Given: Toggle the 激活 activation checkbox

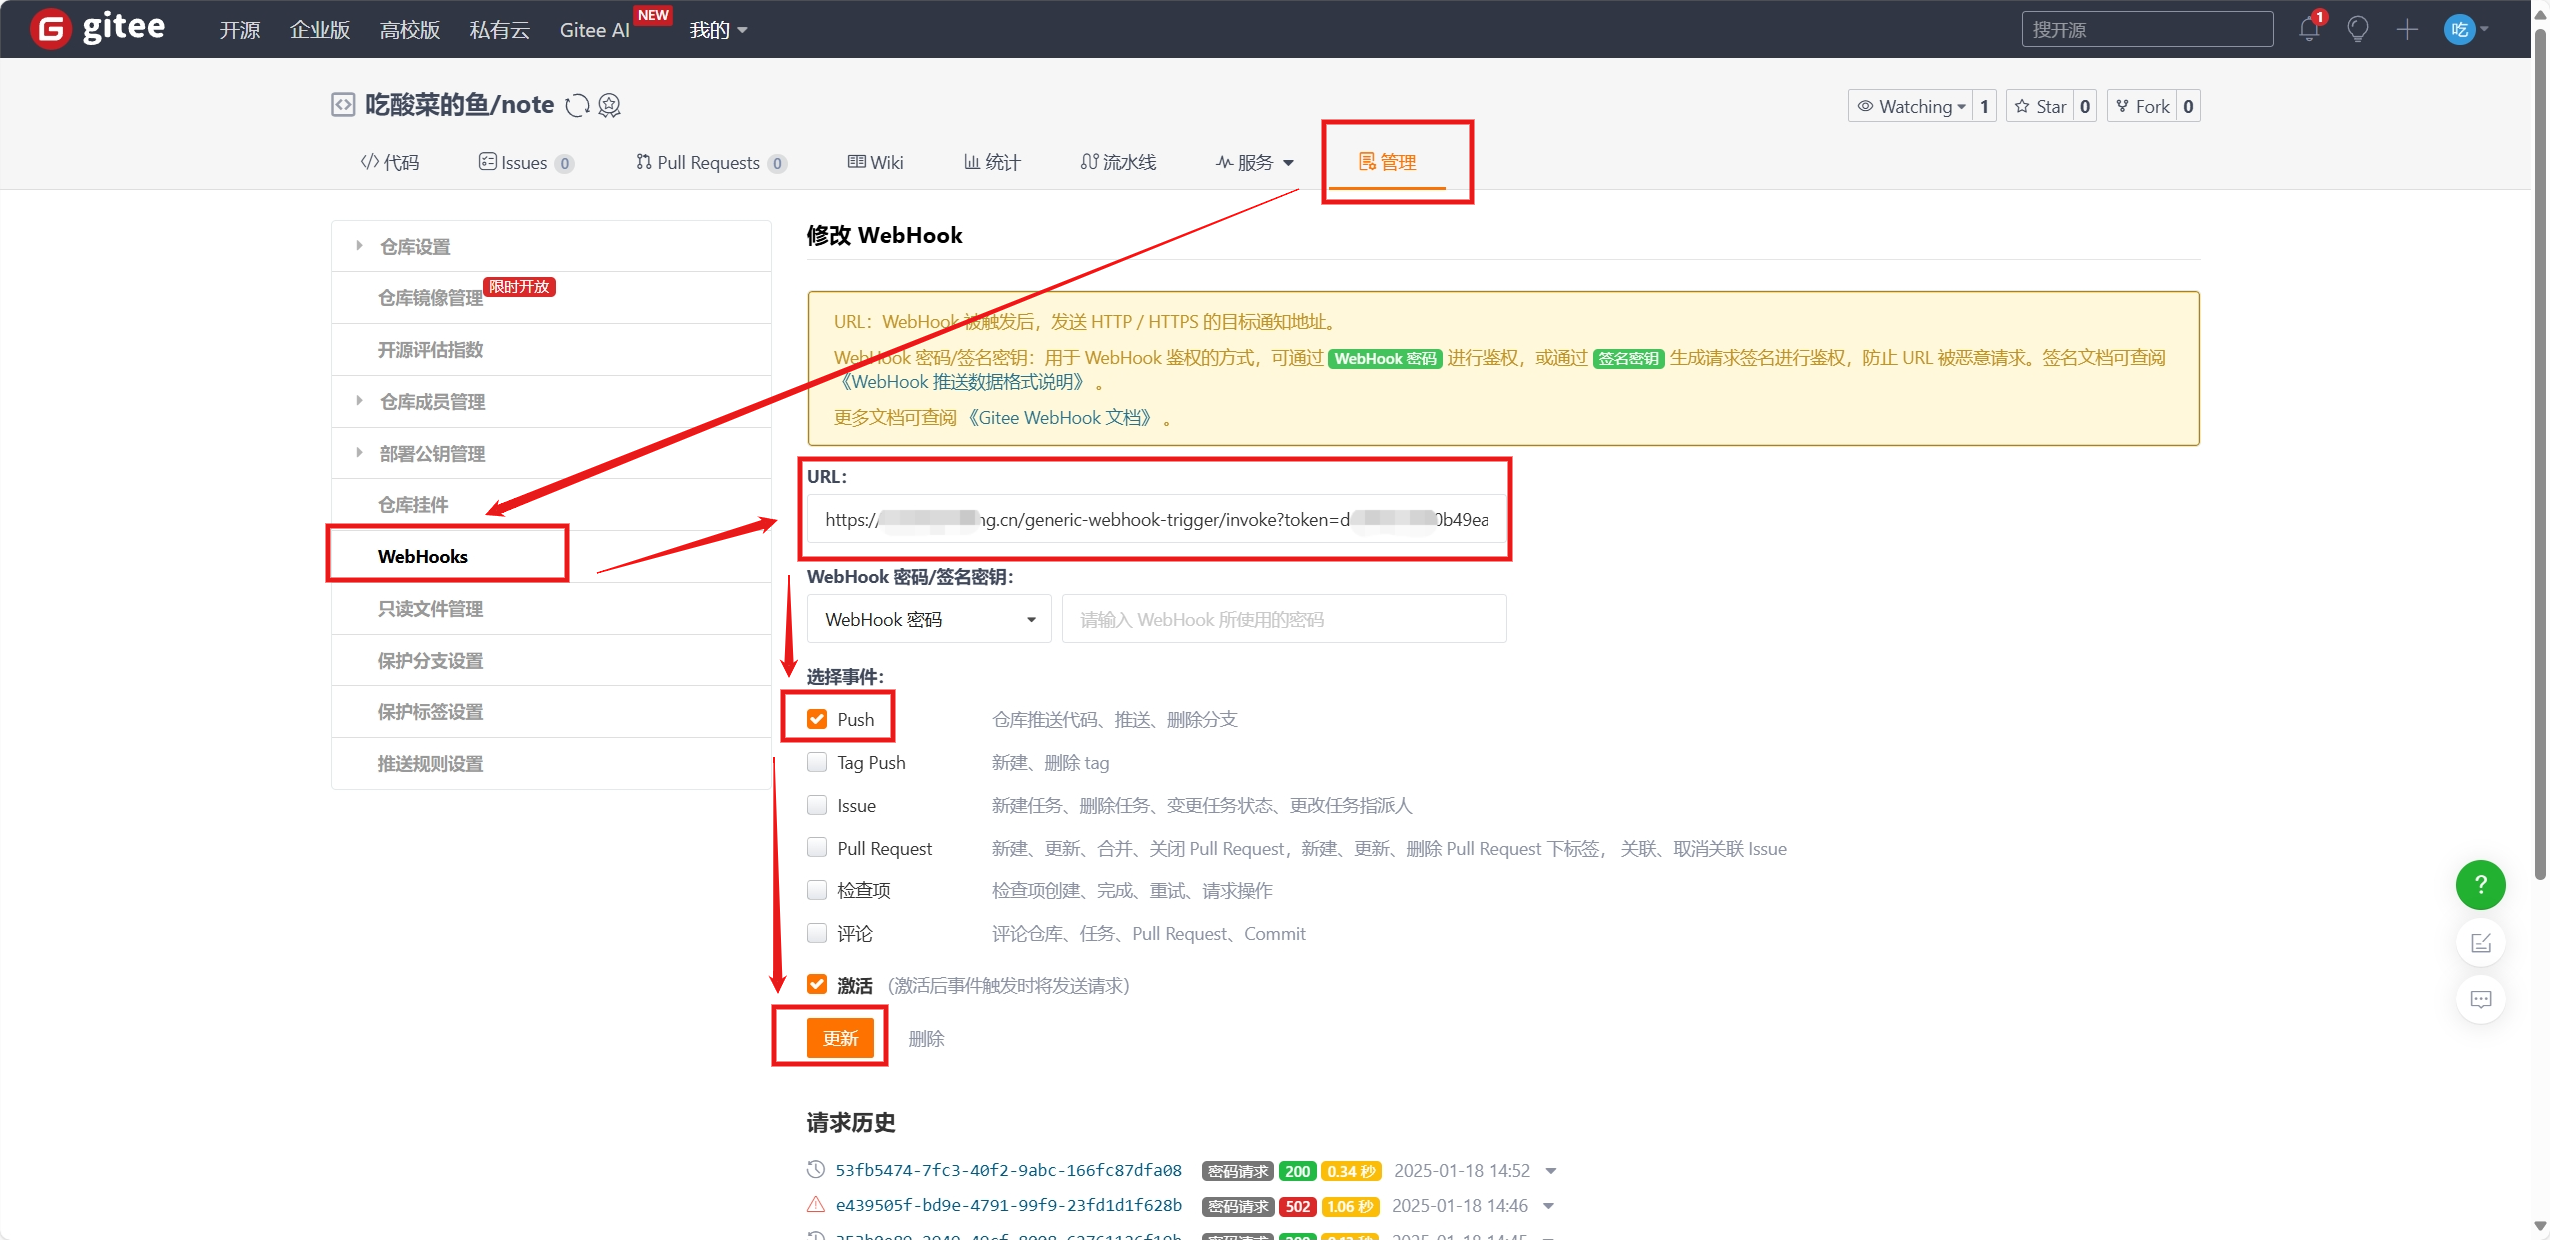Looking at the screenshot, I should [x=817, y=984].
